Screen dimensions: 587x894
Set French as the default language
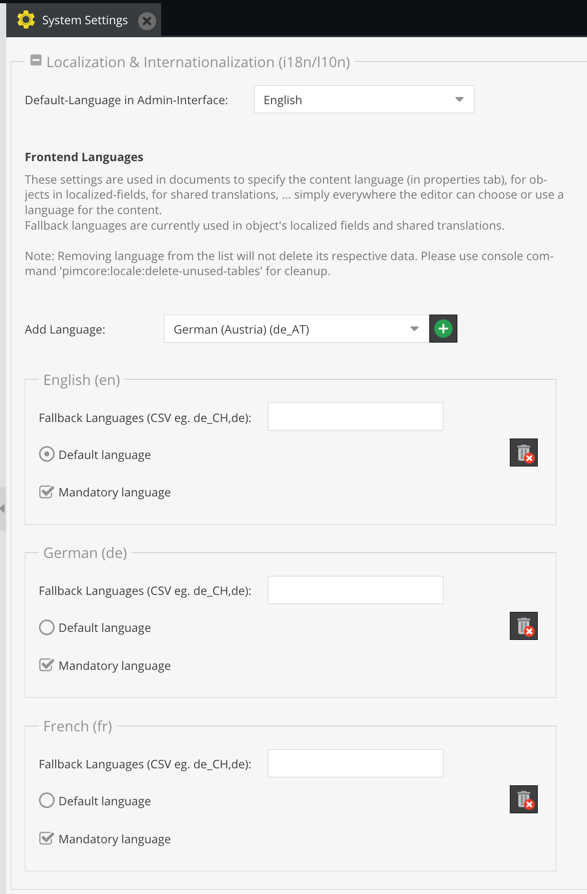47,800
